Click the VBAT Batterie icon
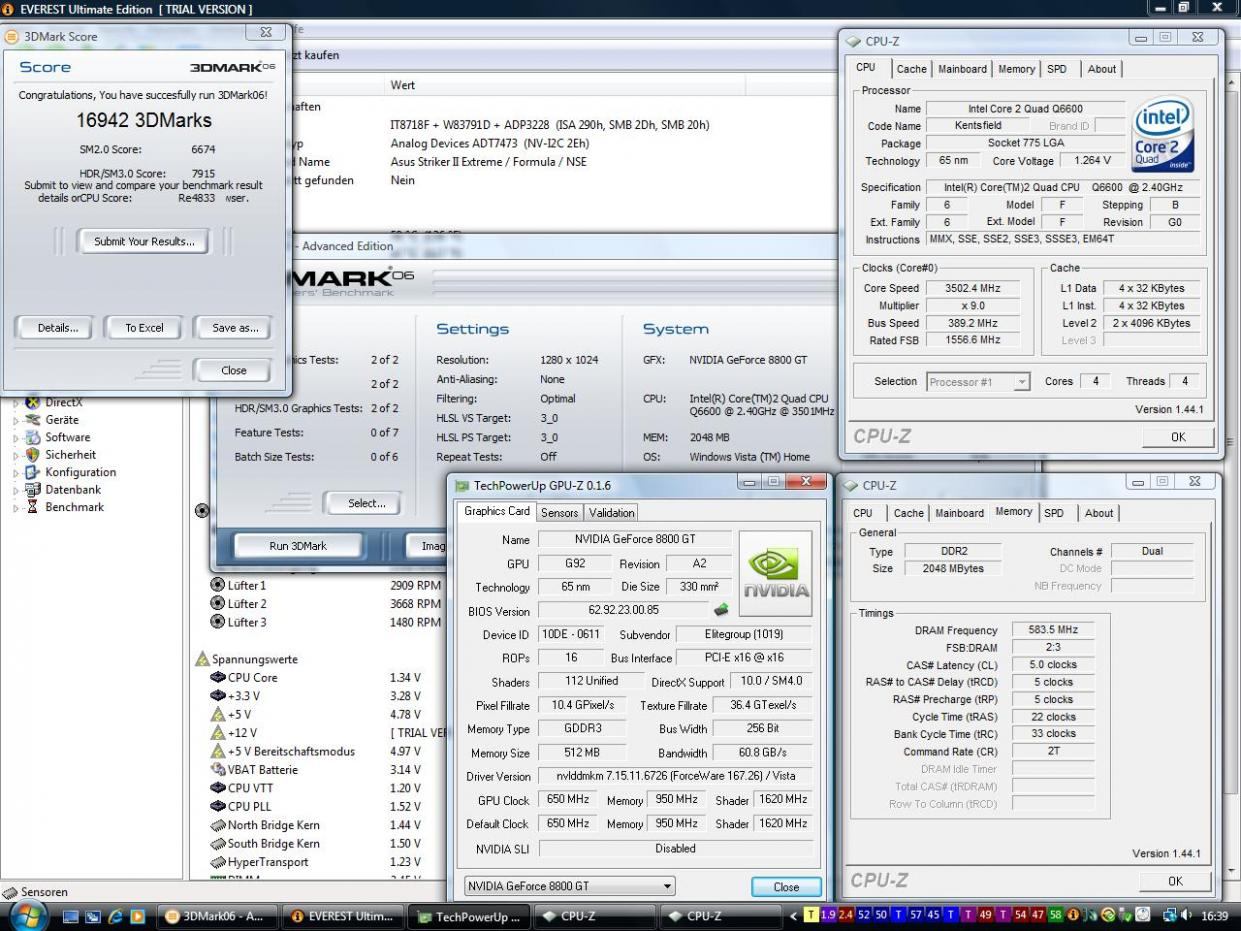 [218, 770]
